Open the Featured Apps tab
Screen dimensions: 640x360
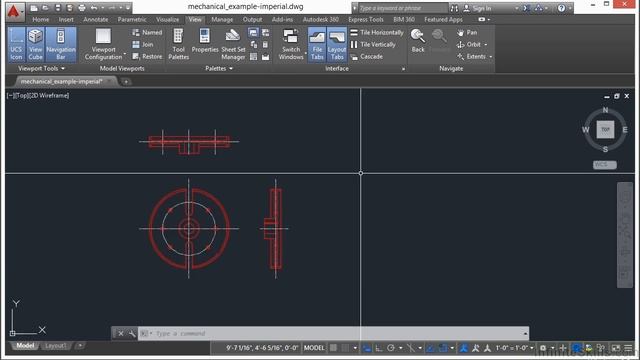443,20
